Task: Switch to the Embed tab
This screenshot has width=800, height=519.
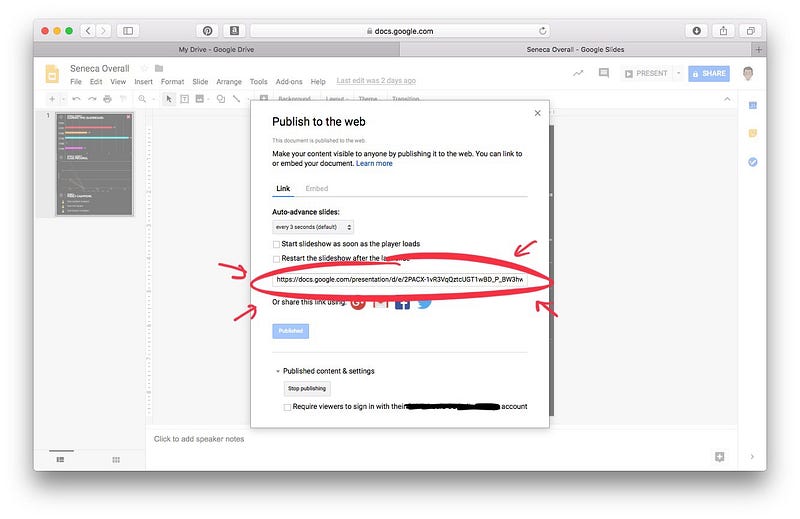Action: click(x=316, y=188)
